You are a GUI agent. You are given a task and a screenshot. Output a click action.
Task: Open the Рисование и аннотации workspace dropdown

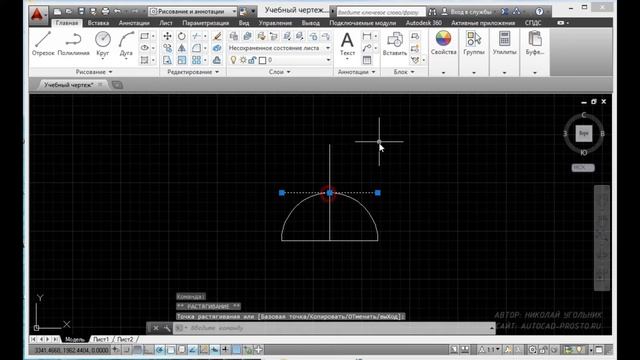[x=193, y=11]
